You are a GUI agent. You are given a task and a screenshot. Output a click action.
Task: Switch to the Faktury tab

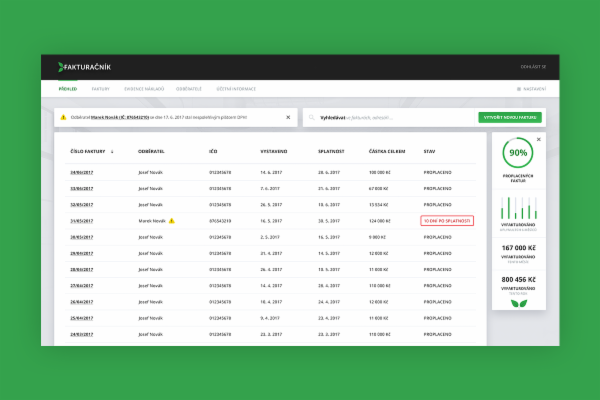click(x=100, y=89)
